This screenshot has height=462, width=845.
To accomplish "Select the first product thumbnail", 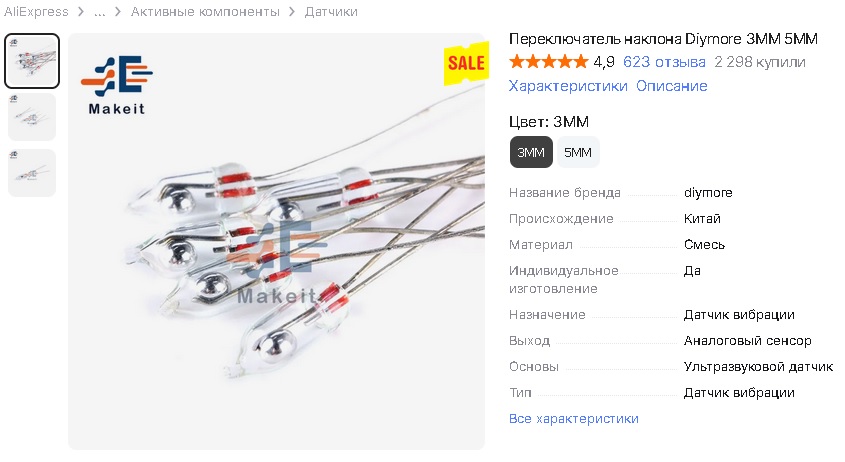I will (x=32, y=61).
